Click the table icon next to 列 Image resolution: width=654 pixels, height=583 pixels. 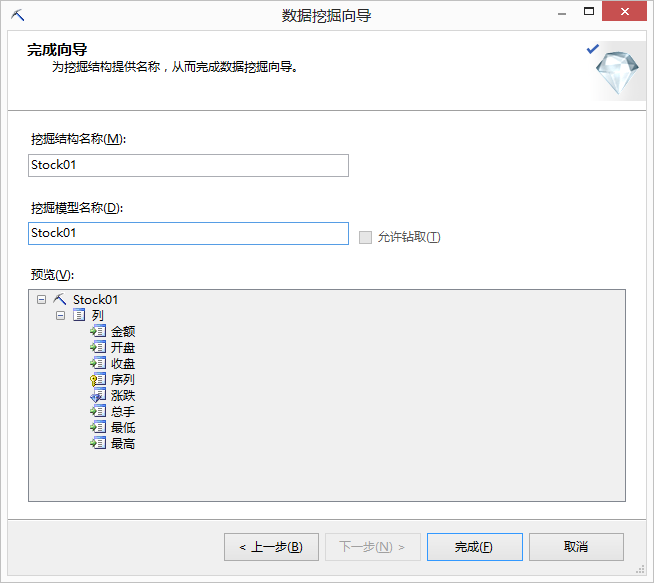(79, 315)
